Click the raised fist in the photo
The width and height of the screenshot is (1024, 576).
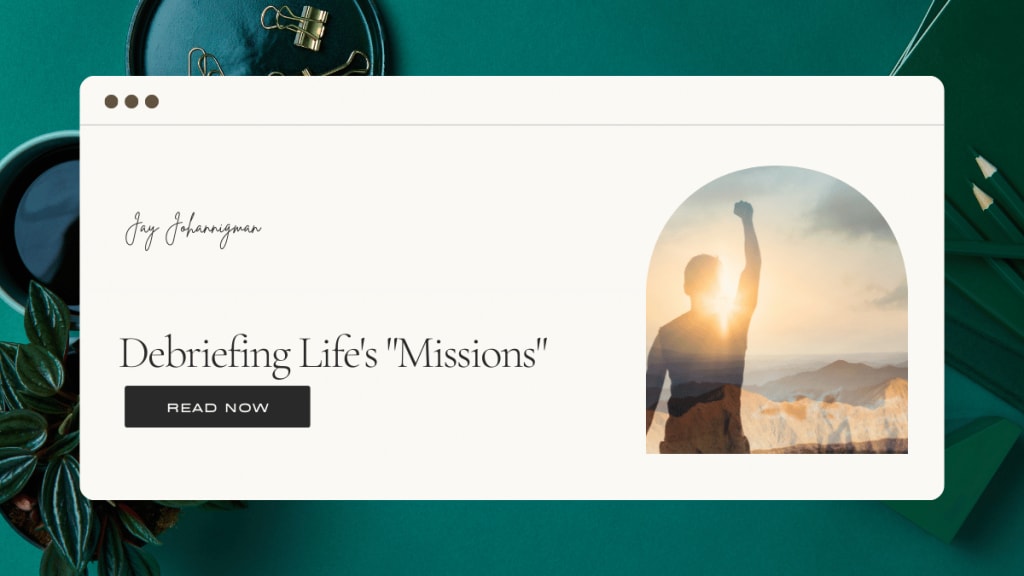point(743,210)
